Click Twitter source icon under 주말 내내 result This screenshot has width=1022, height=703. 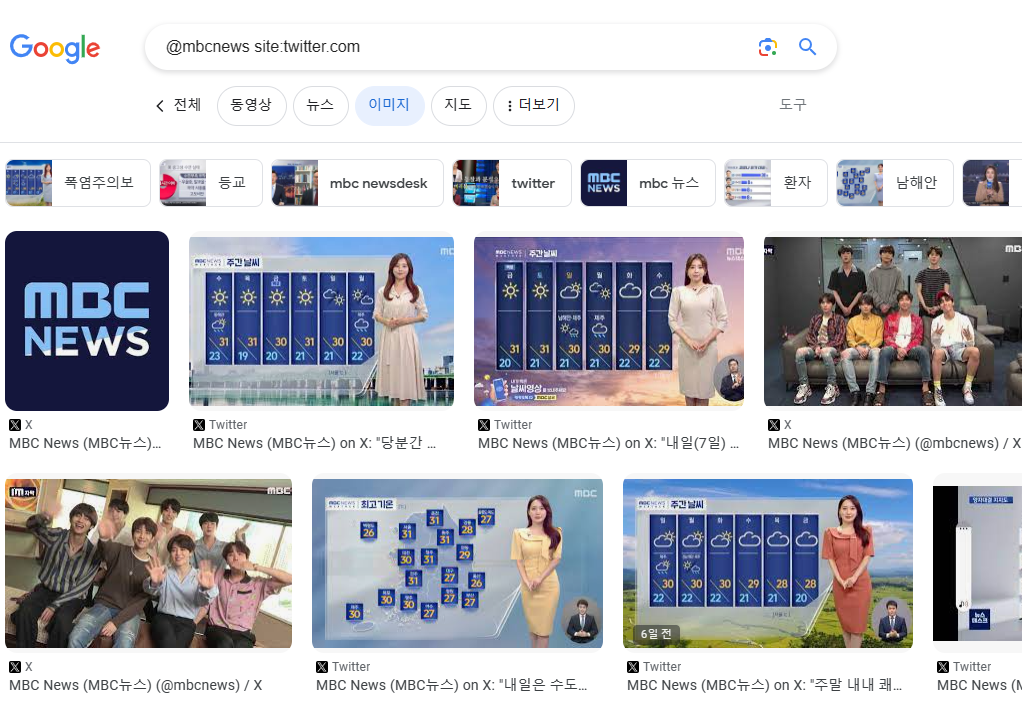pos(633,667)
